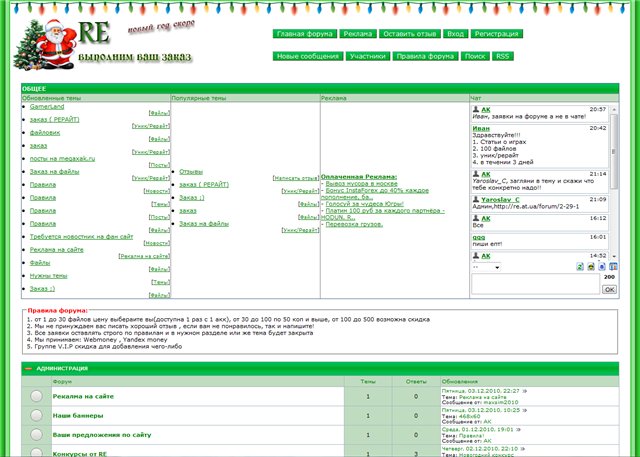Click status icon beside Ваши предложения по сайту
Image resolution: width=640 pixels, height=457 pixels.
pos(36,436)
